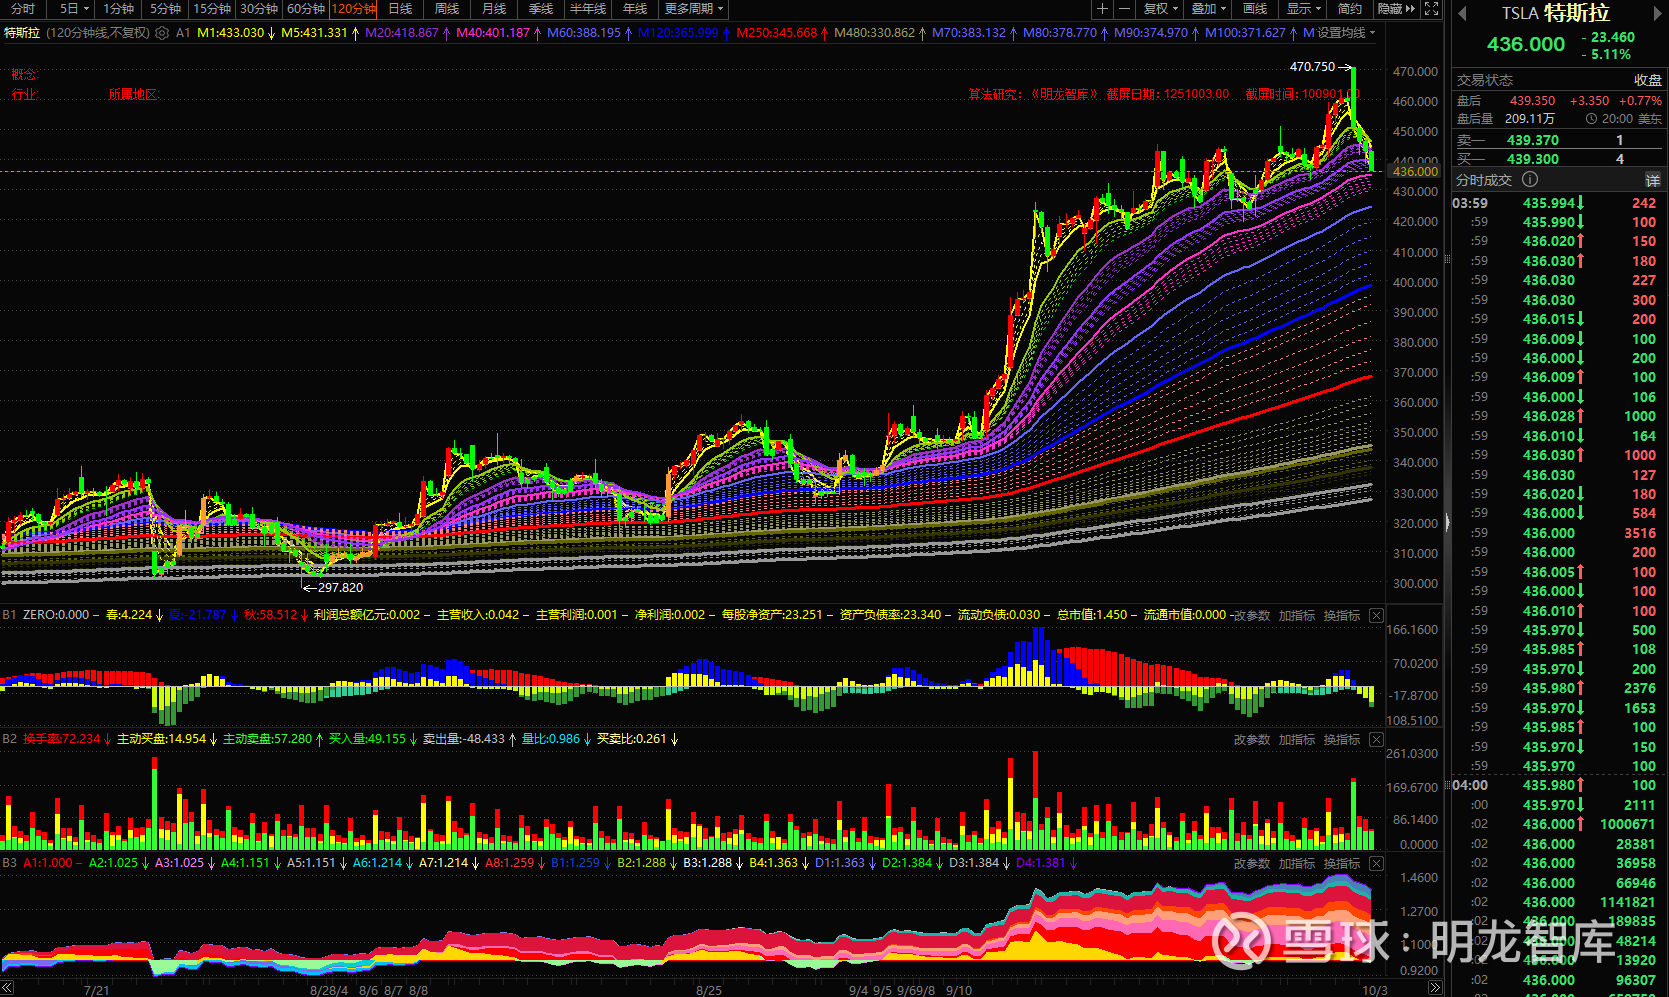Image resolution: width=1669 pixels, height=997 pixels.
Task: Click the M1:433.030 moving average label
Action: click(x=231, y=33)
